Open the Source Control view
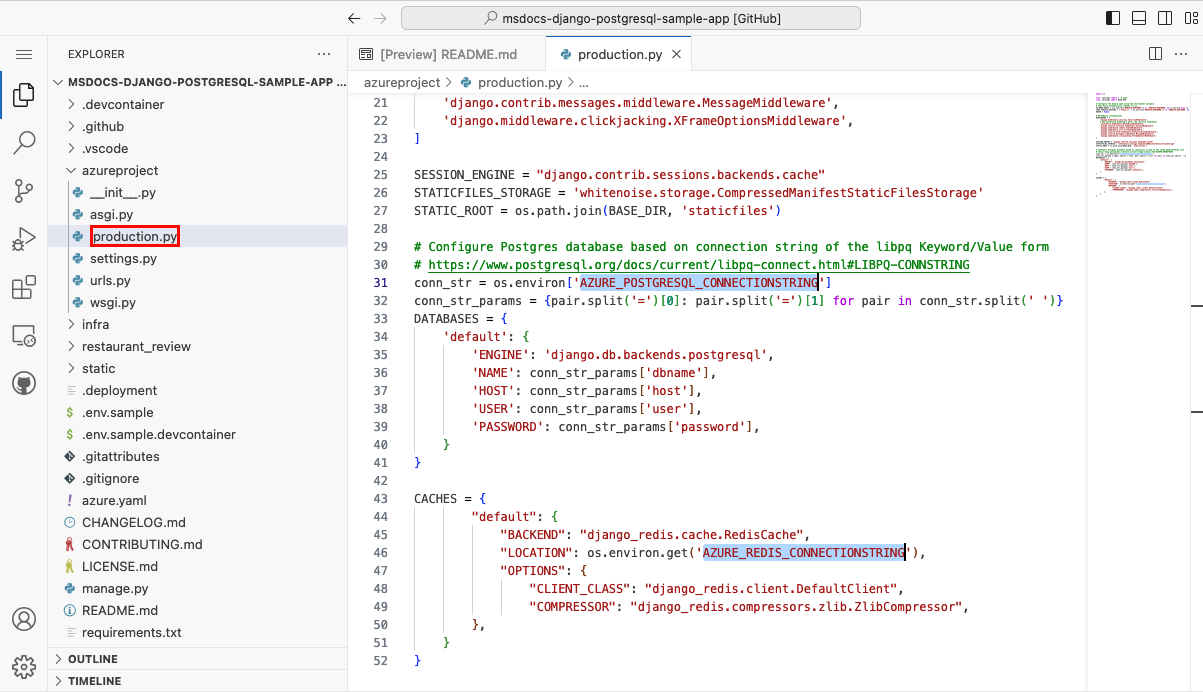Screen dimensions: 1203x692 pos(24,191)
